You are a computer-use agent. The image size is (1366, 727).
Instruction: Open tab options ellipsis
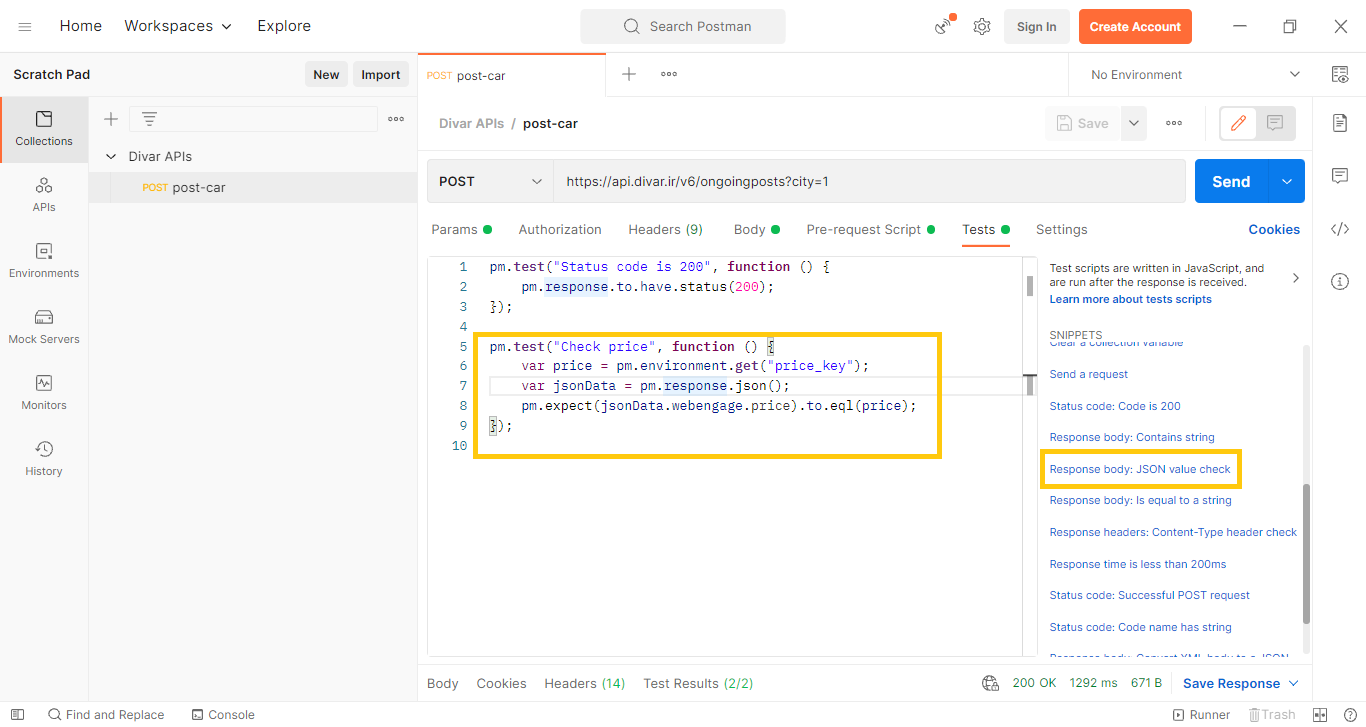[x=669, y=74]
